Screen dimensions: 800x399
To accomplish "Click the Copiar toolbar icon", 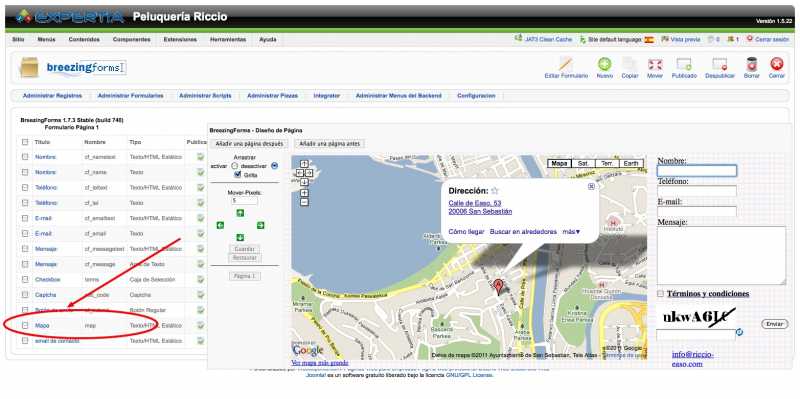I will (x=630, y=64).
